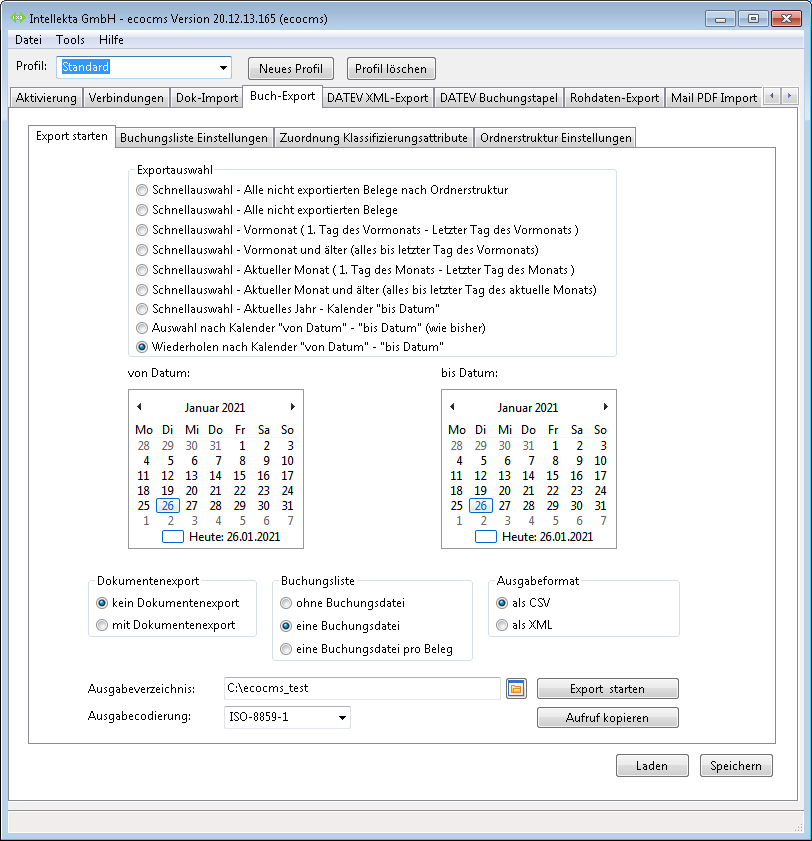The height and width of the screenshot is (841, 812).
Task: Go to previous month in von Datum calendar
Action: [139, 407]
